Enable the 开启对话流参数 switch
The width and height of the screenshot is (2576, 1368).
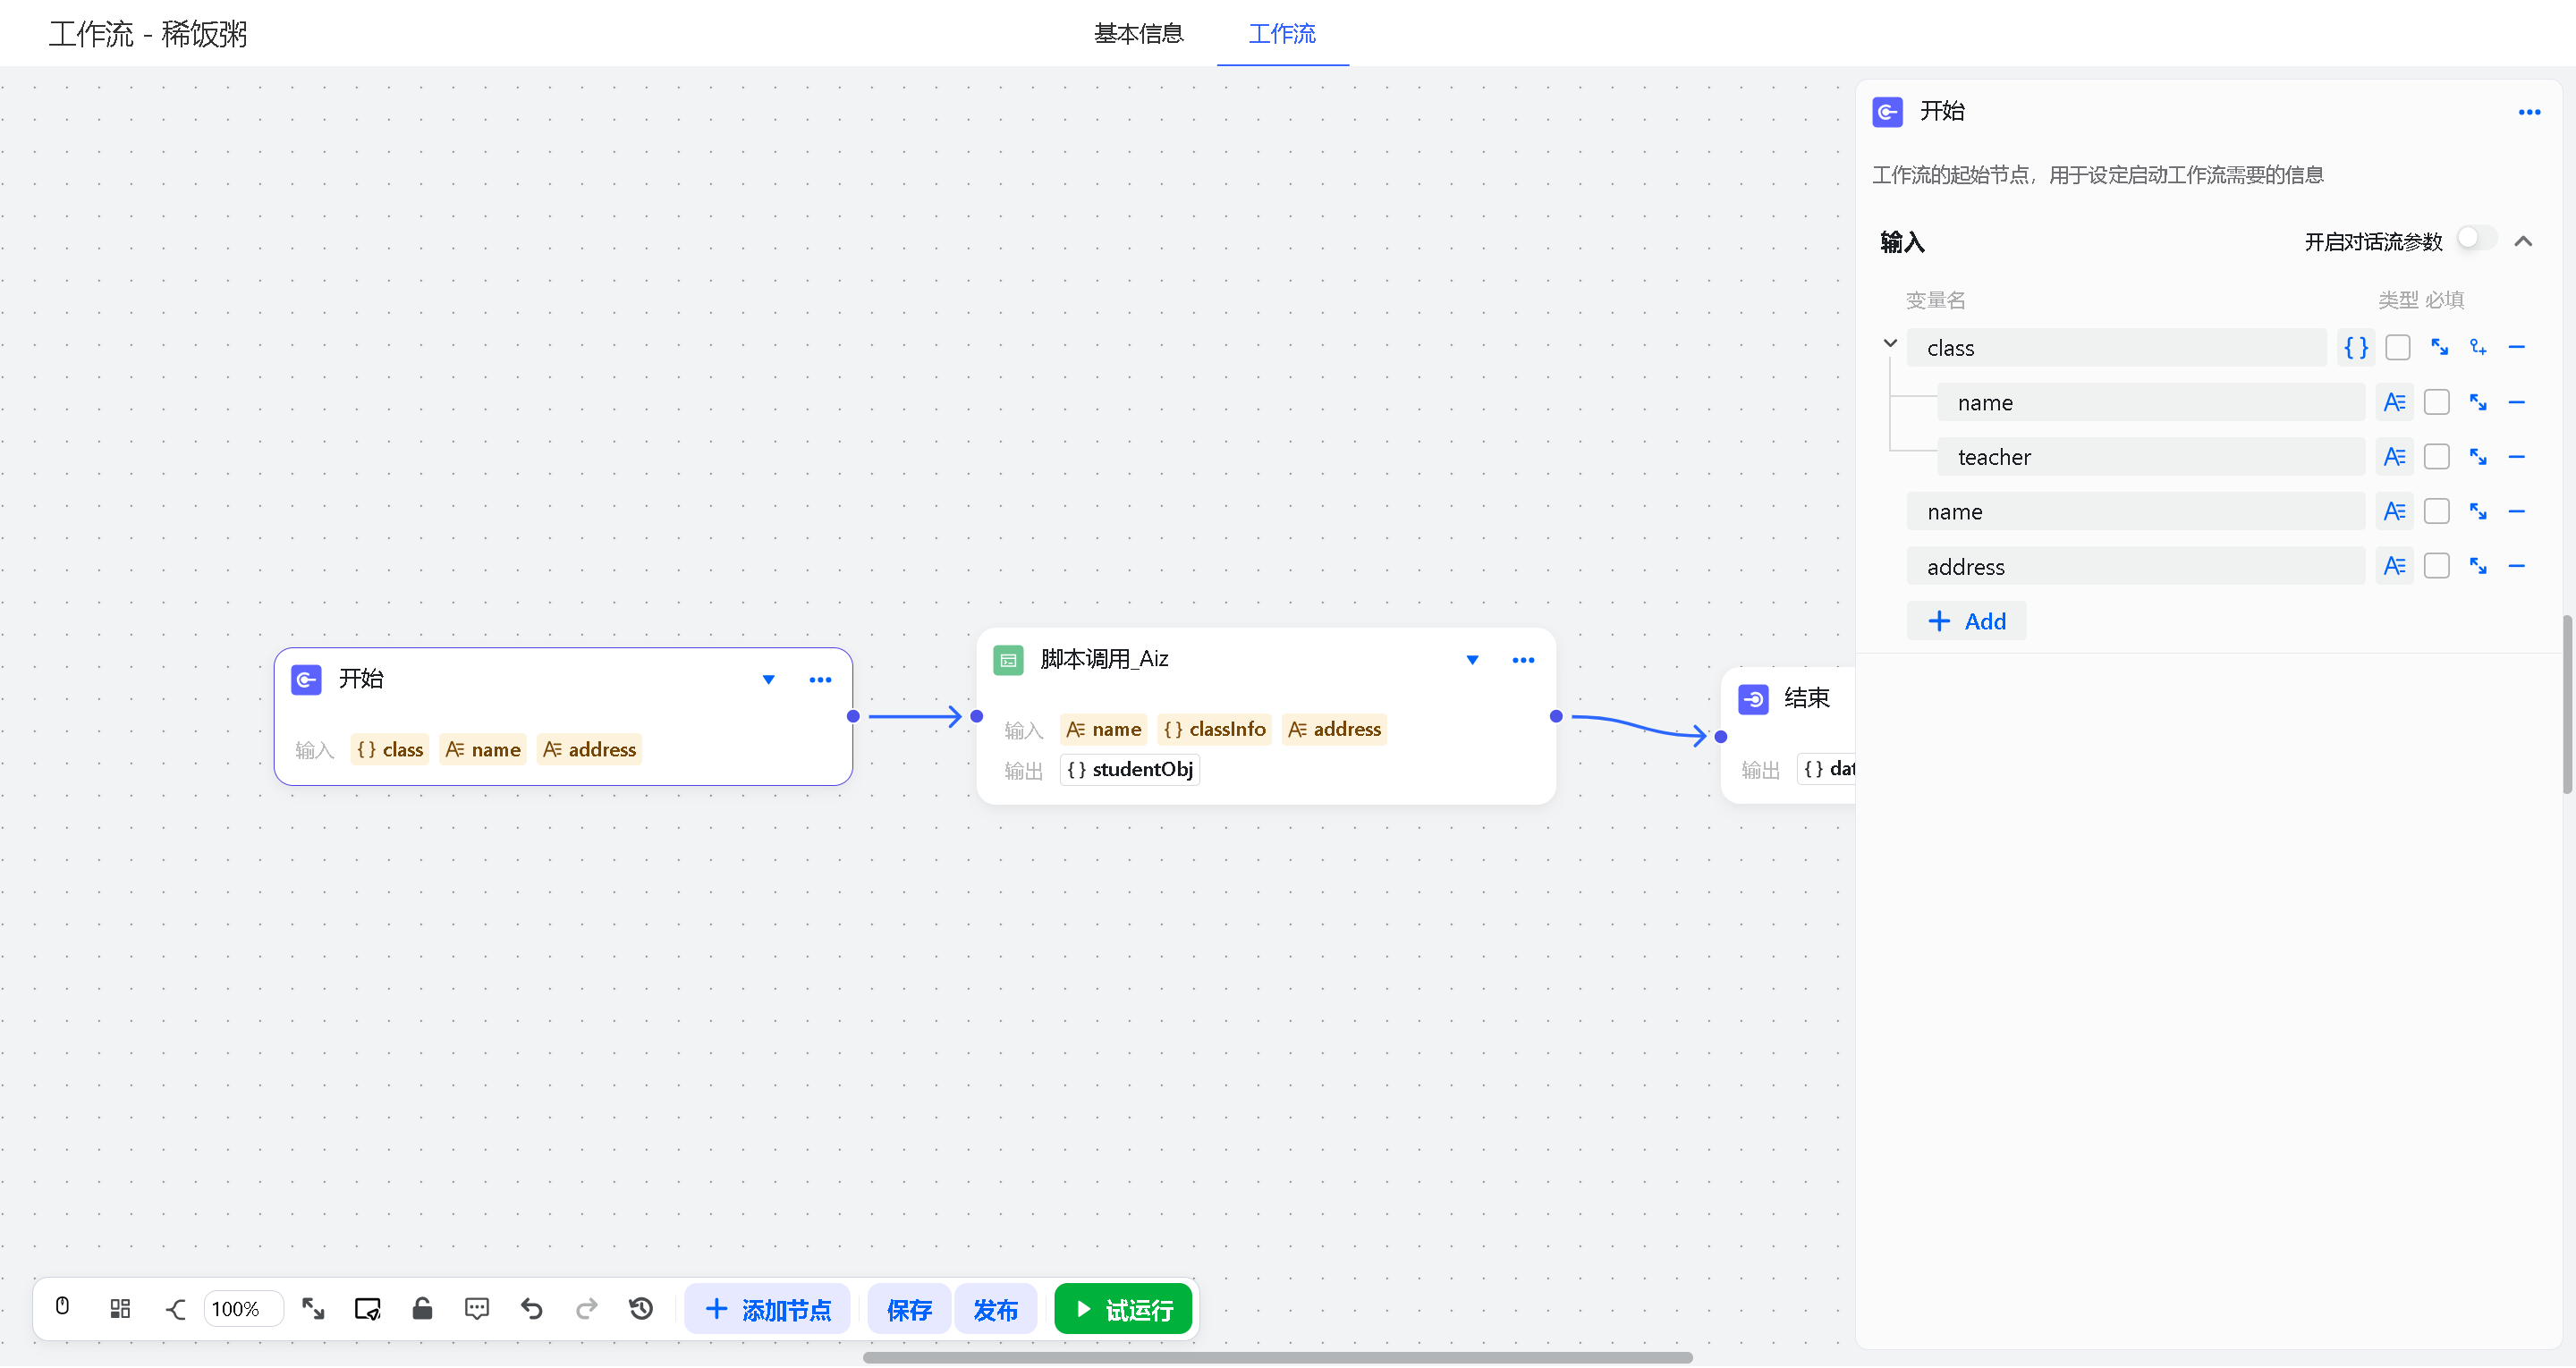[x=2476, y=240]
